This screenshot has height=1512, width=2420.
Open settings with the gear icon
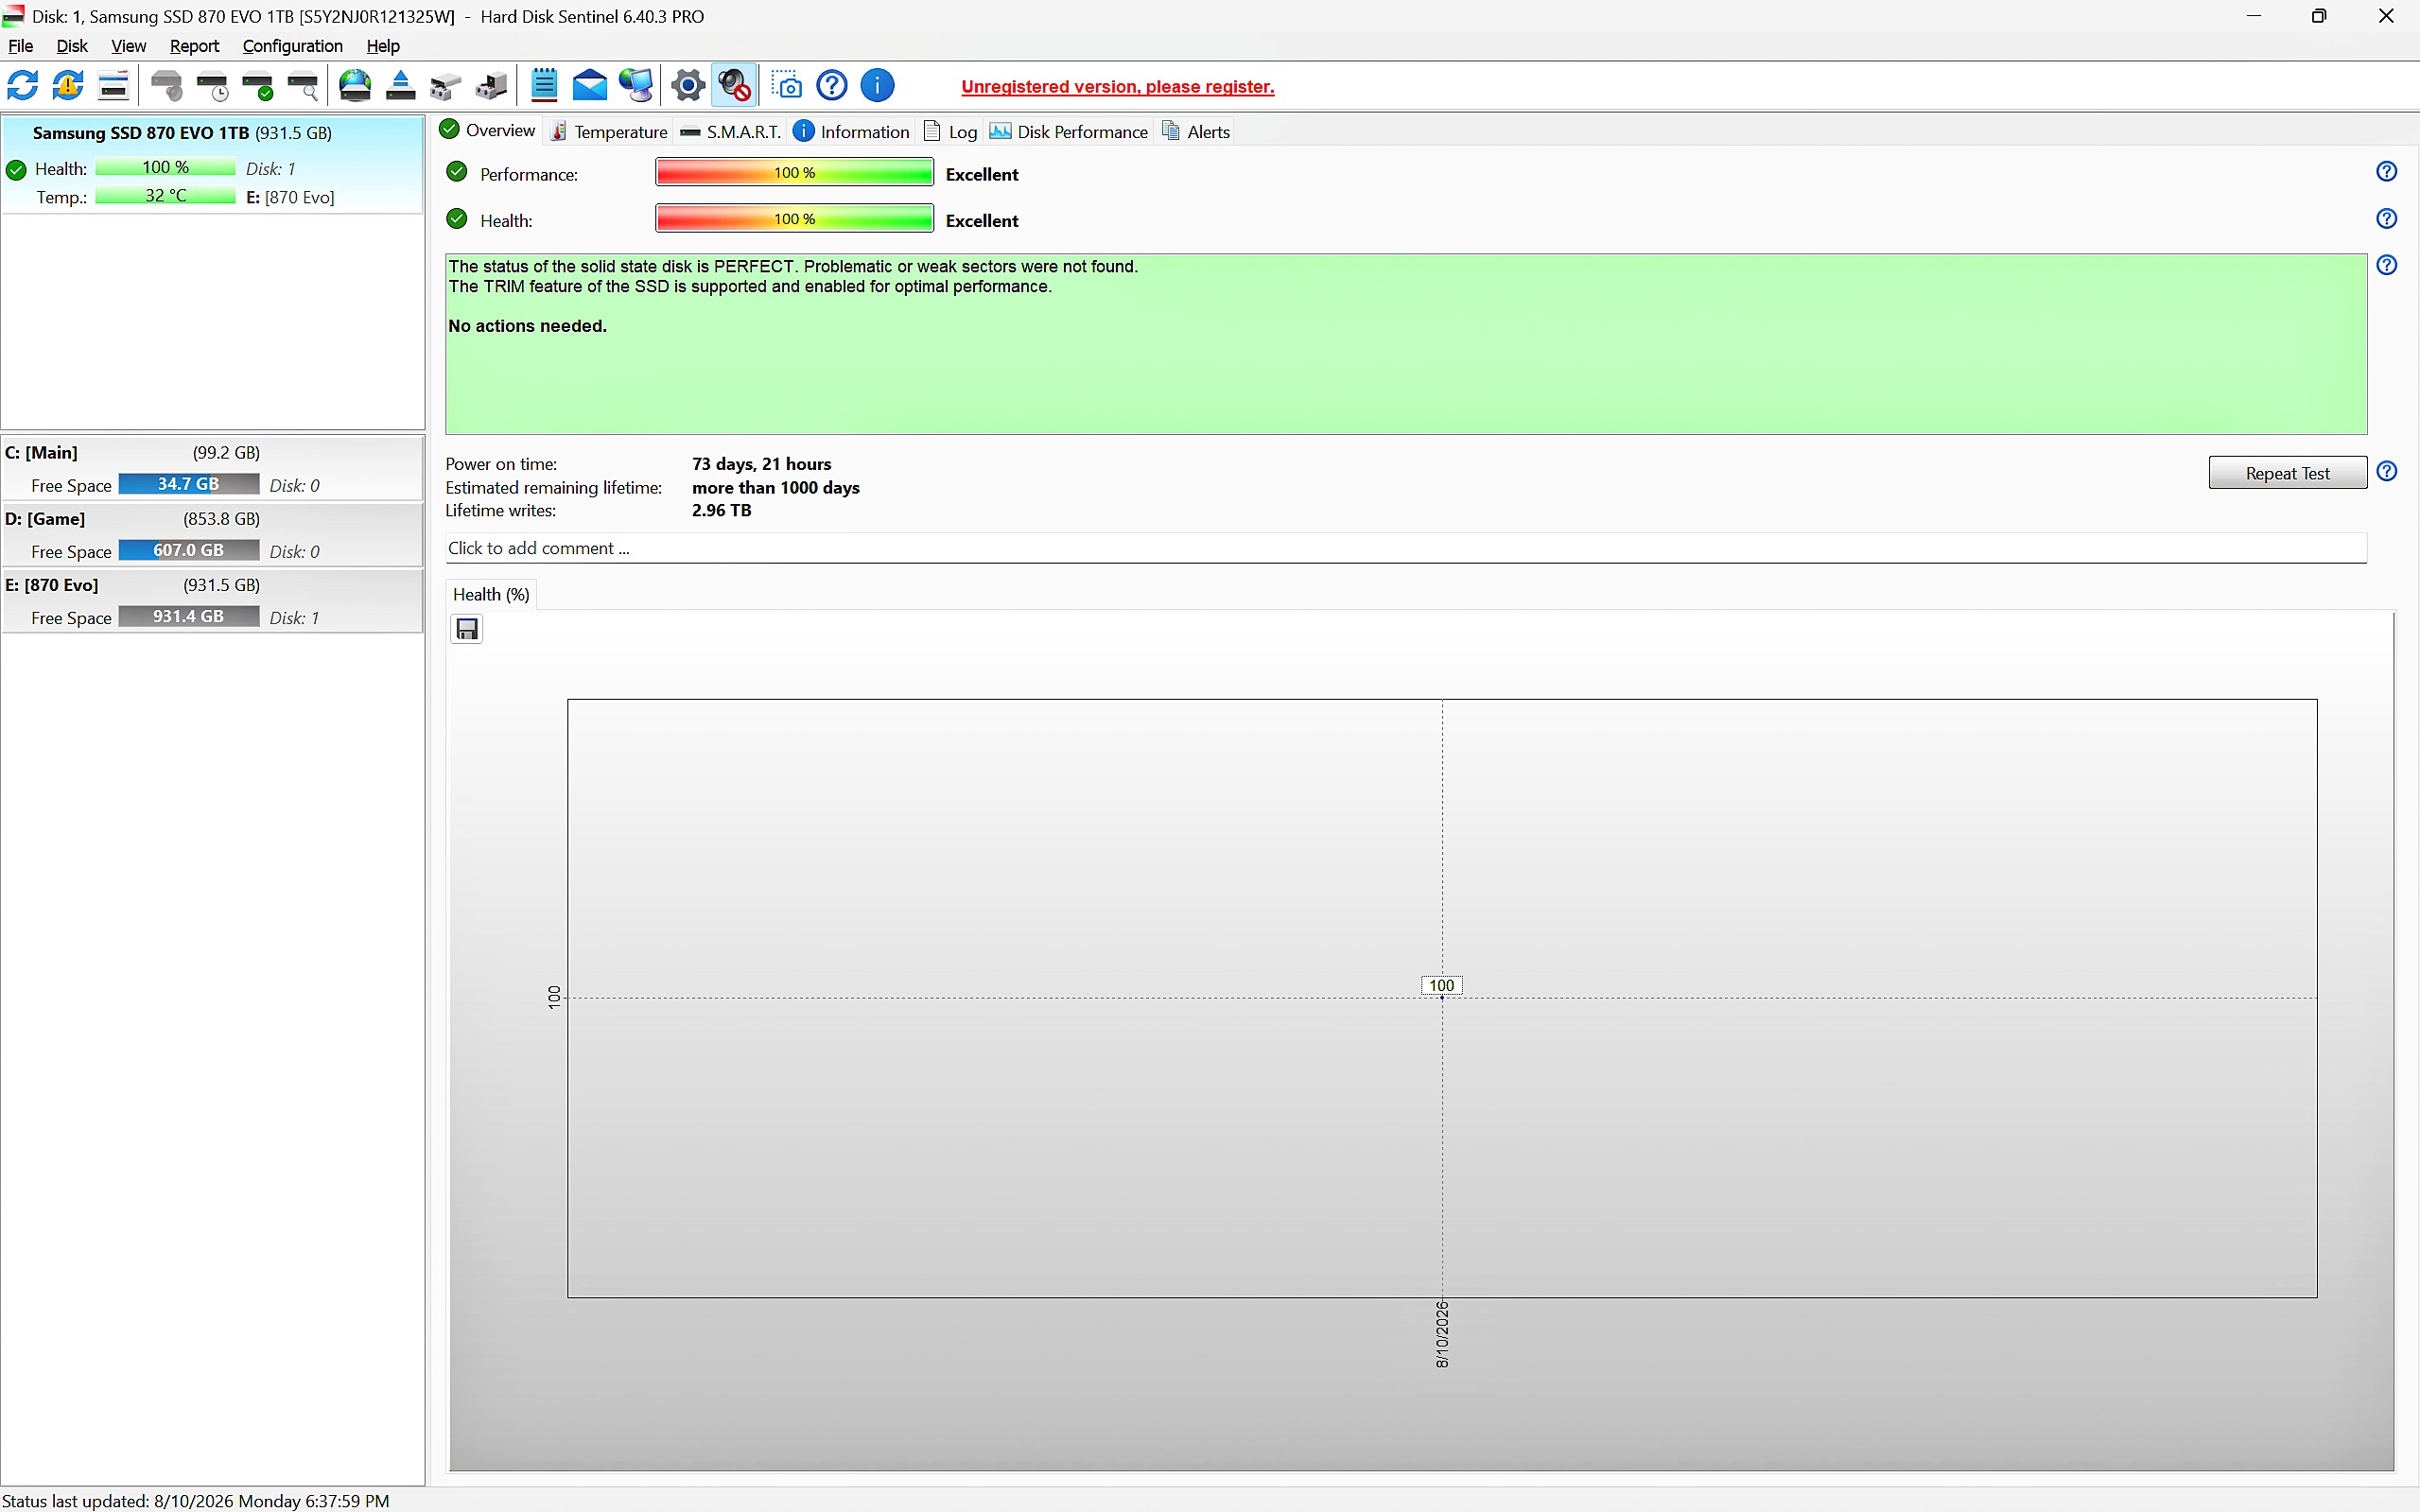[688, 86]
